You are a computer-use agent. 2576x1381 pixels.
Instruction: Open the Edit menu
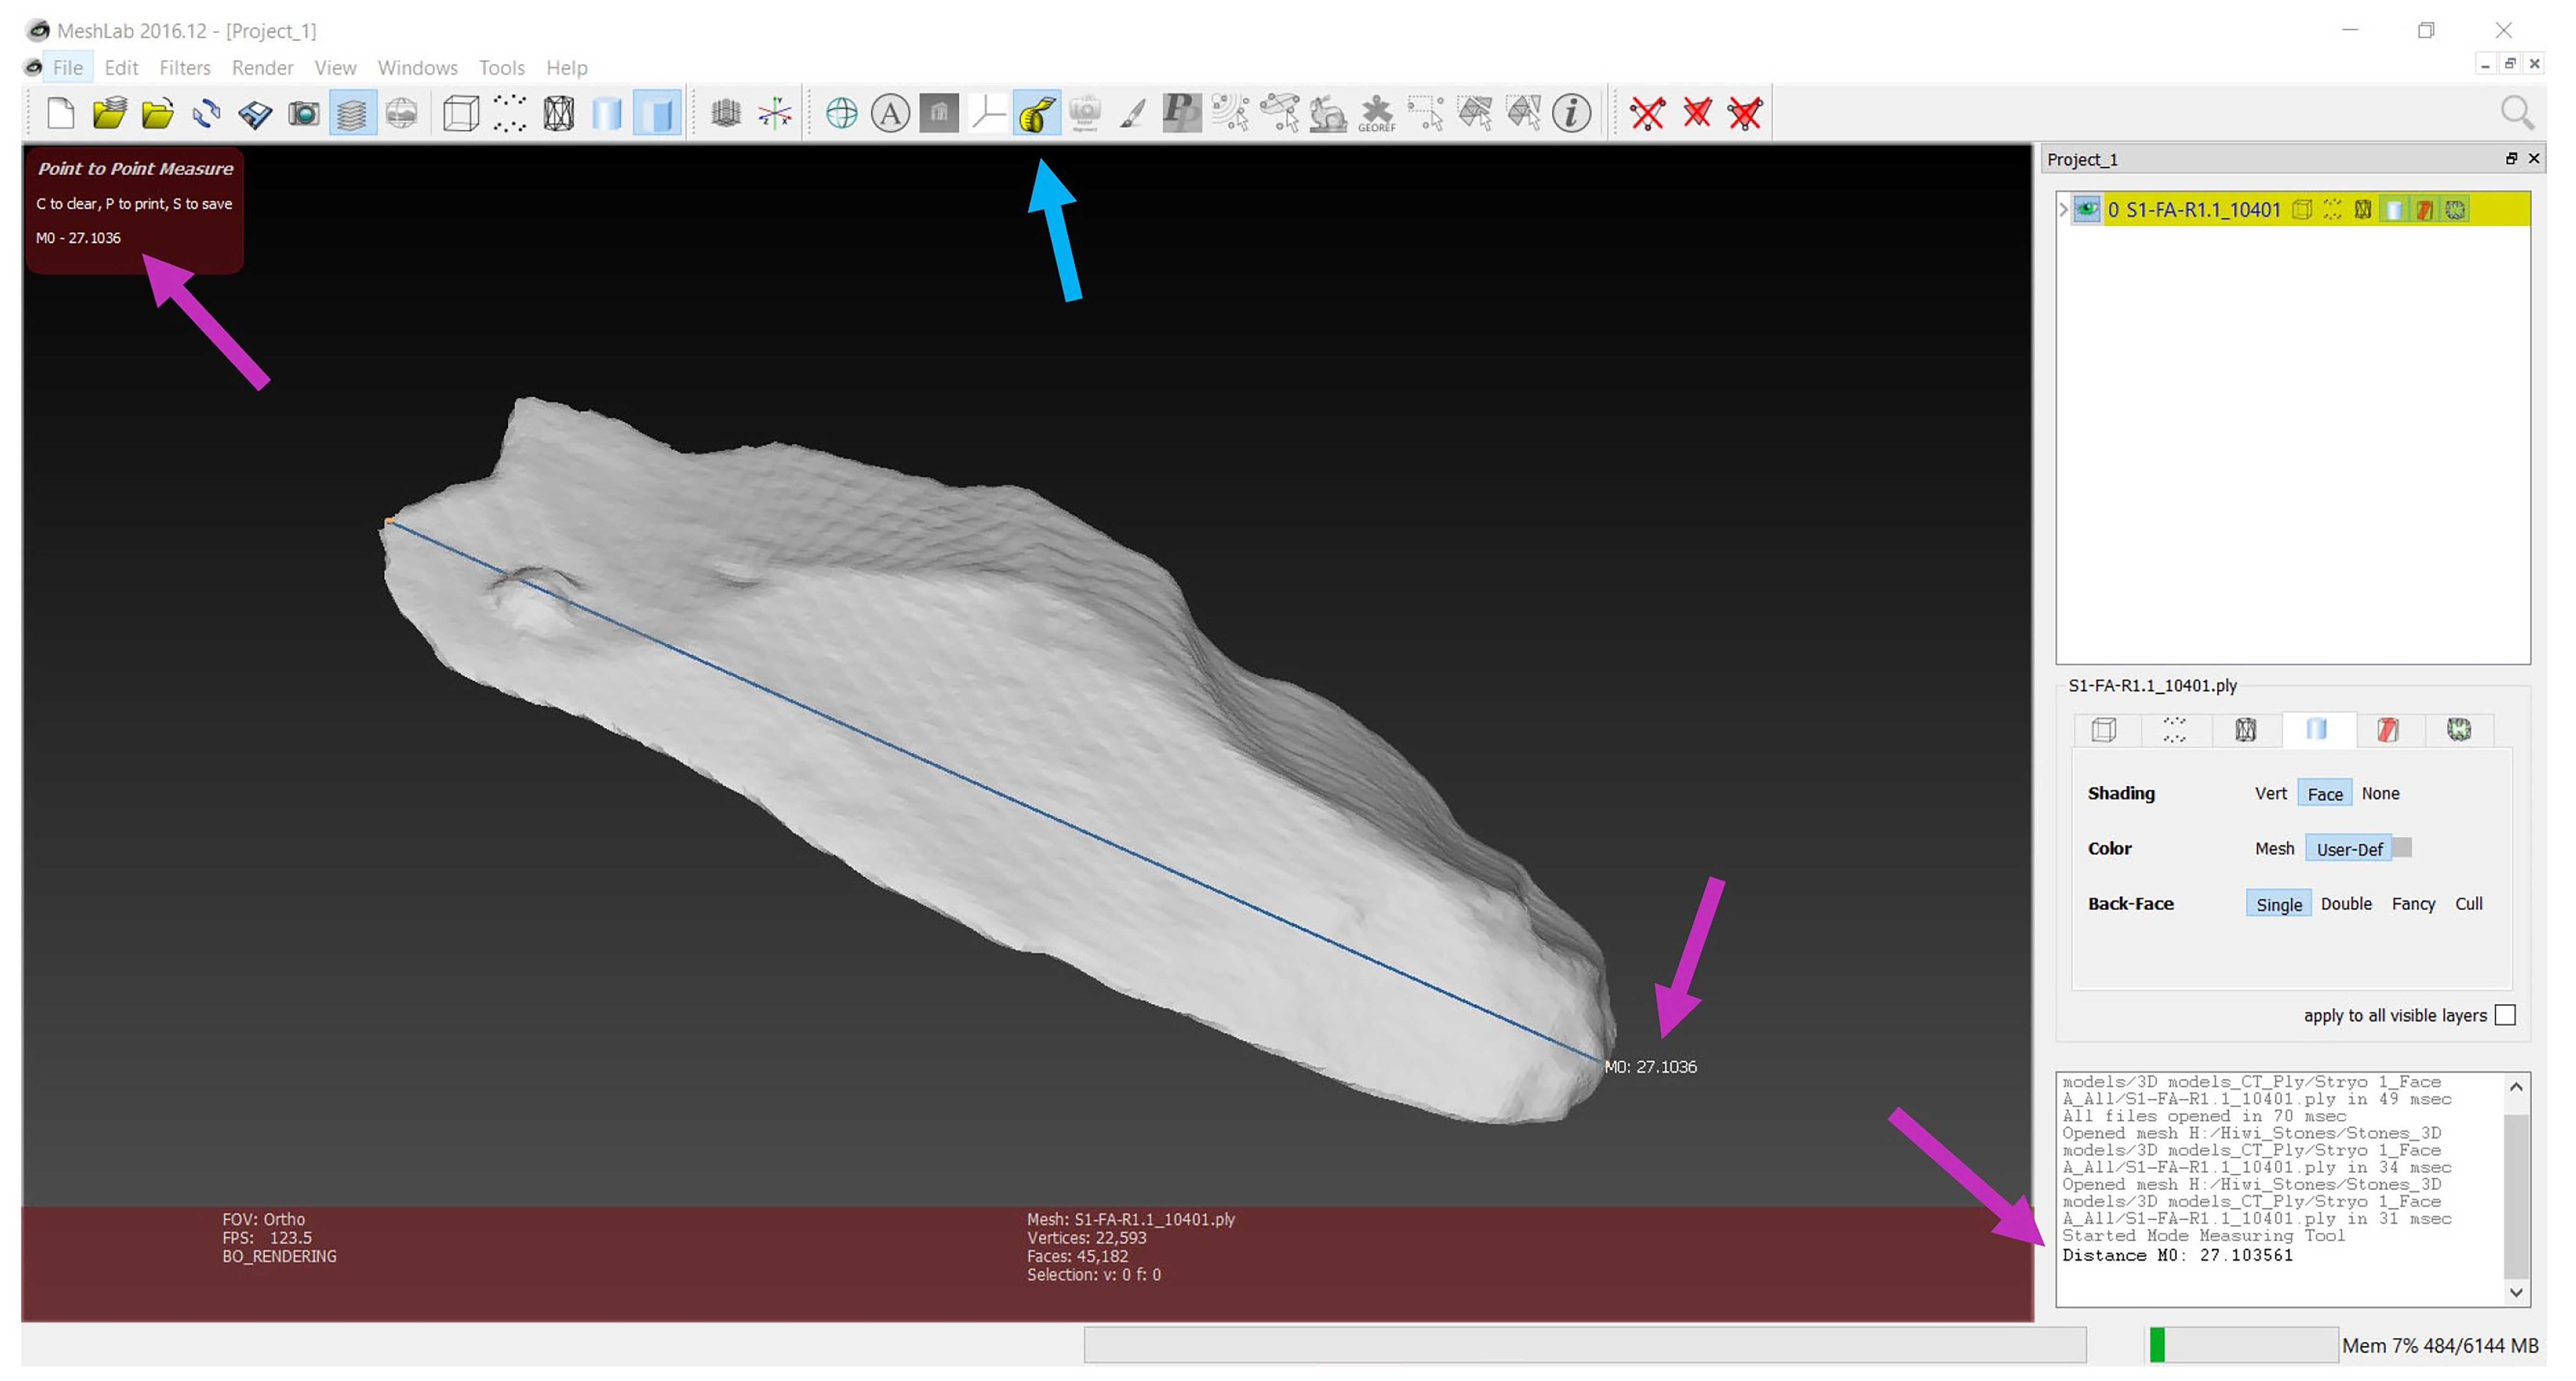click(121, 67)
